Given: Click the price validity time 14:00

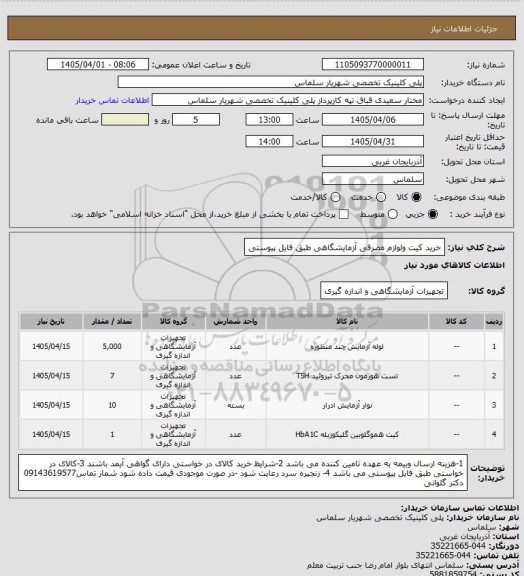Looking at the screenshot, I should pyautogui.click(x=269, y=142).
